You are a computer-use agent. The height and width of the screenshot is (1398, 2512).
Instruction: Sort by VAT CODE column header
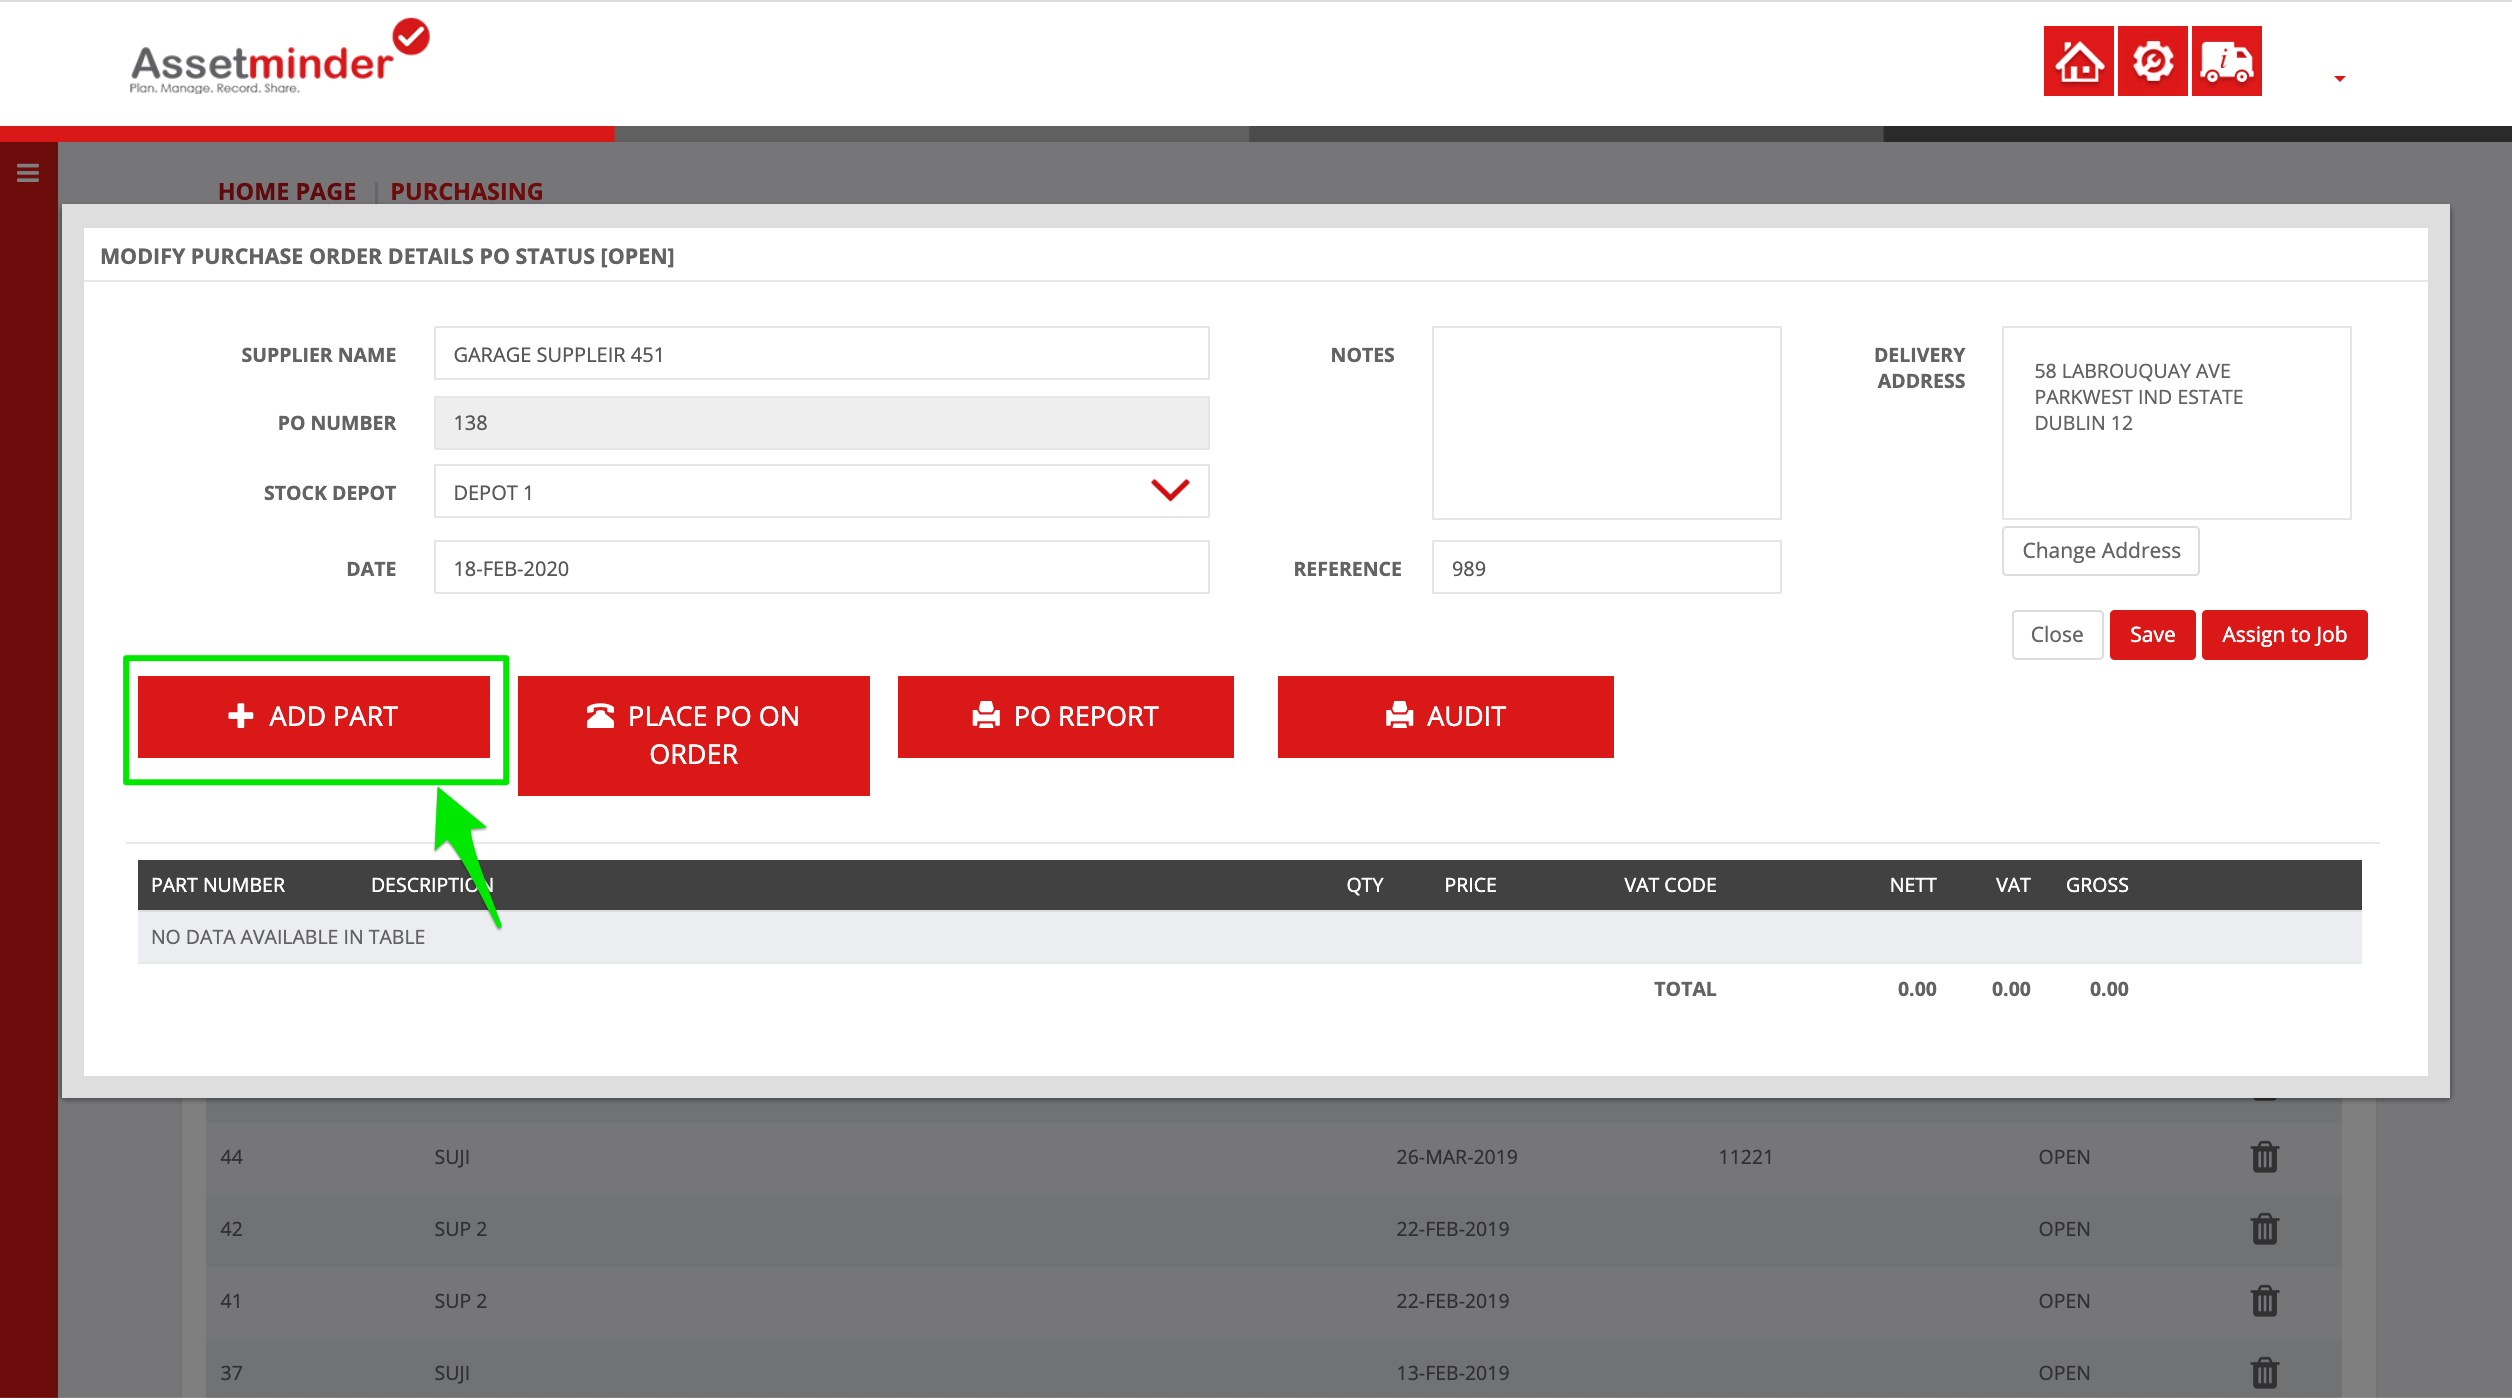coord(1669,885)
